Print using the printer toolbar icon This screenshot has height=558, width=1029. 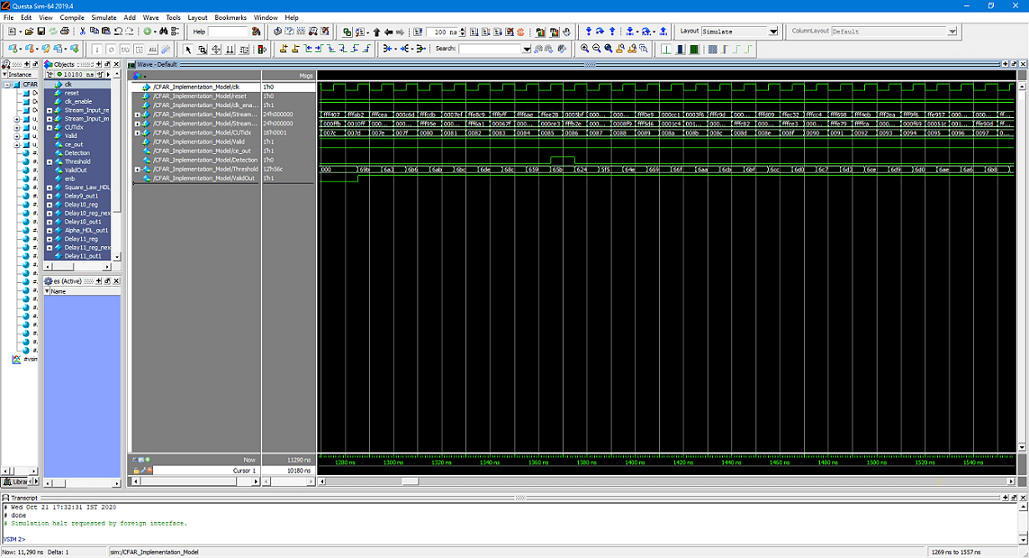(64, 32)
